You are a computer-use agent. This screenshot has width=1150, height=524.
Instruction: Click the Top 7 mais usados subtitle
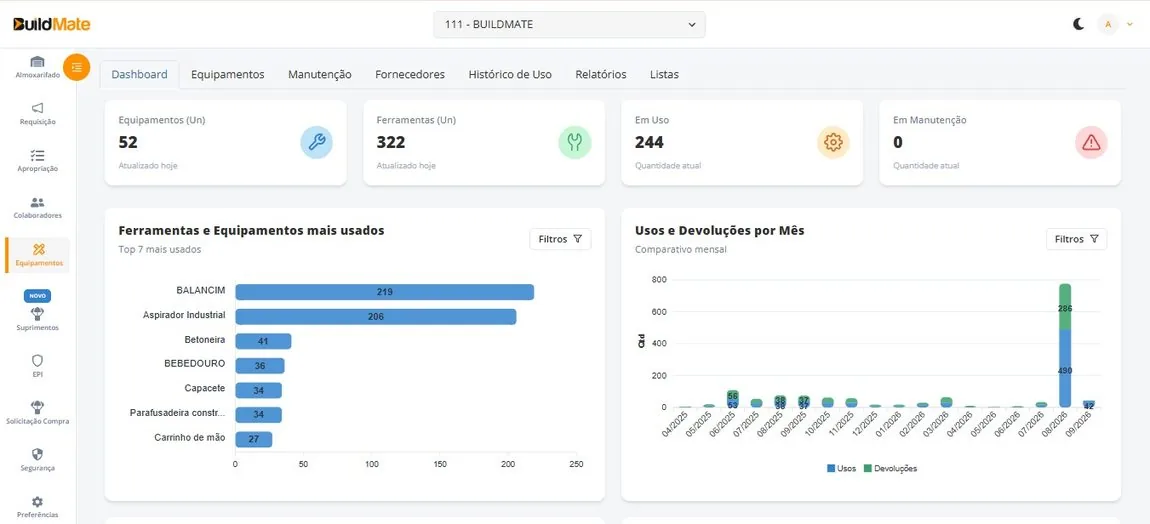click(x=160, y=250)
